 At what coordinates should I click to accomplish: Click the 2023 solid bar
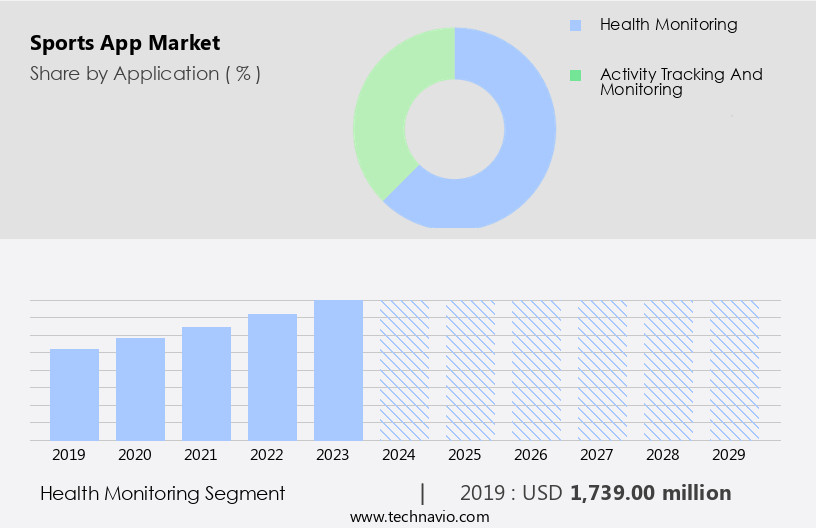(x=338, y=370)
